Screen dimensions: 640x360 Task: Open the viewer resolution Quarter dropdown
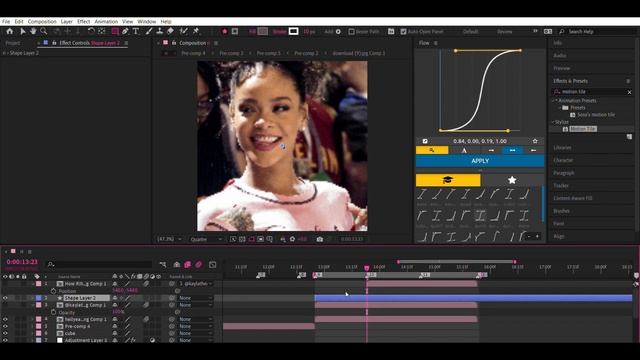pos(206,239)
